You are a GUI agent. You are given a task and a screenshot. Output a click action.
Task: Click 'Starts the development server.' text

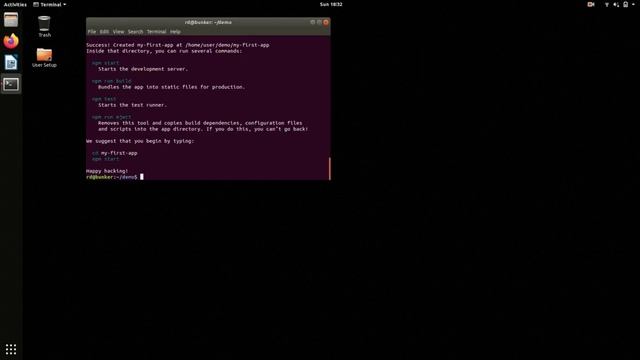tap(143, 69)
